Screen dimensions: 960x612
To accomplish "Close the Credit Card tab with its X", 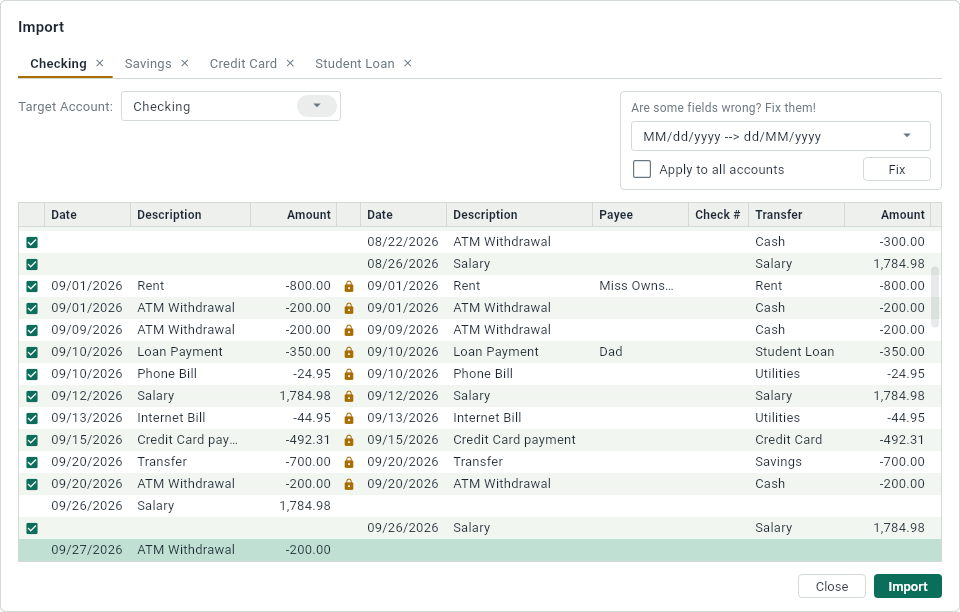I will 290,63.
